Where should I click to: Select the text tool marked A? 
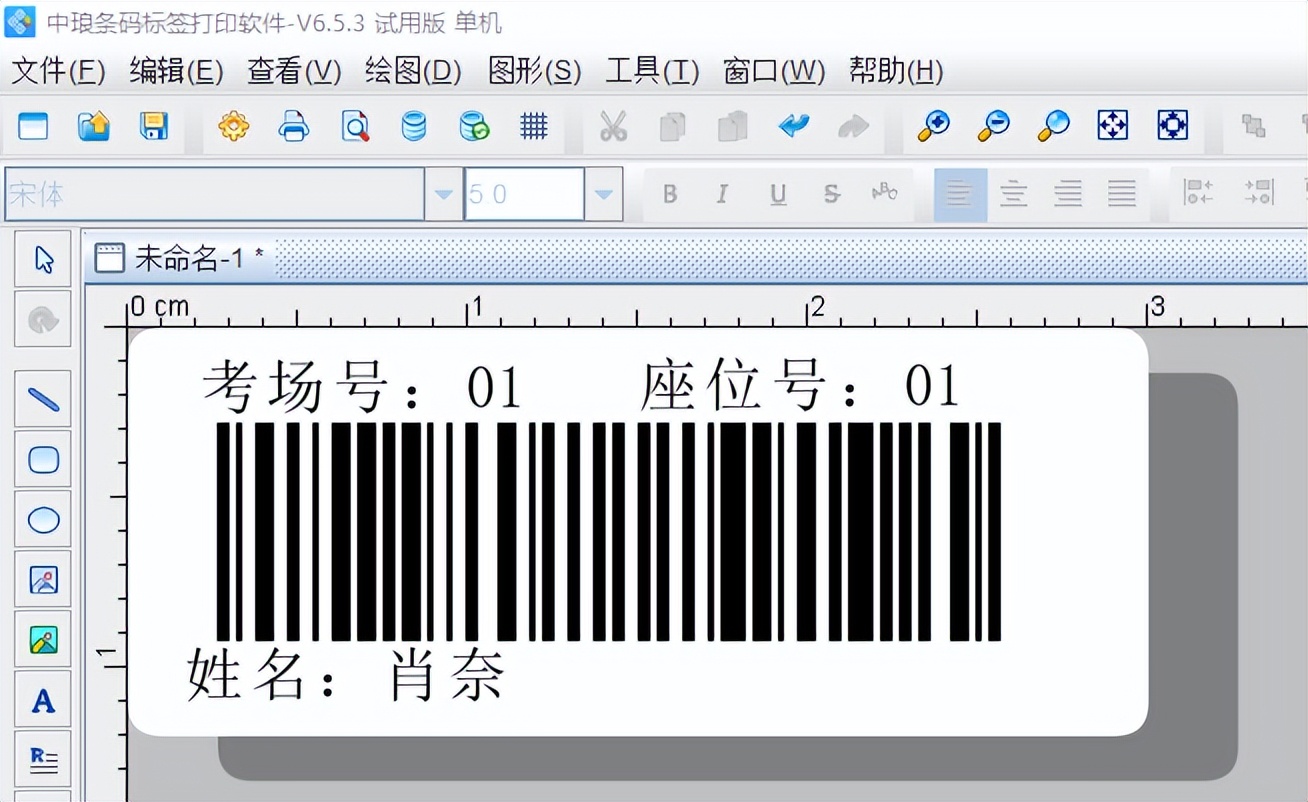(43, 700)
